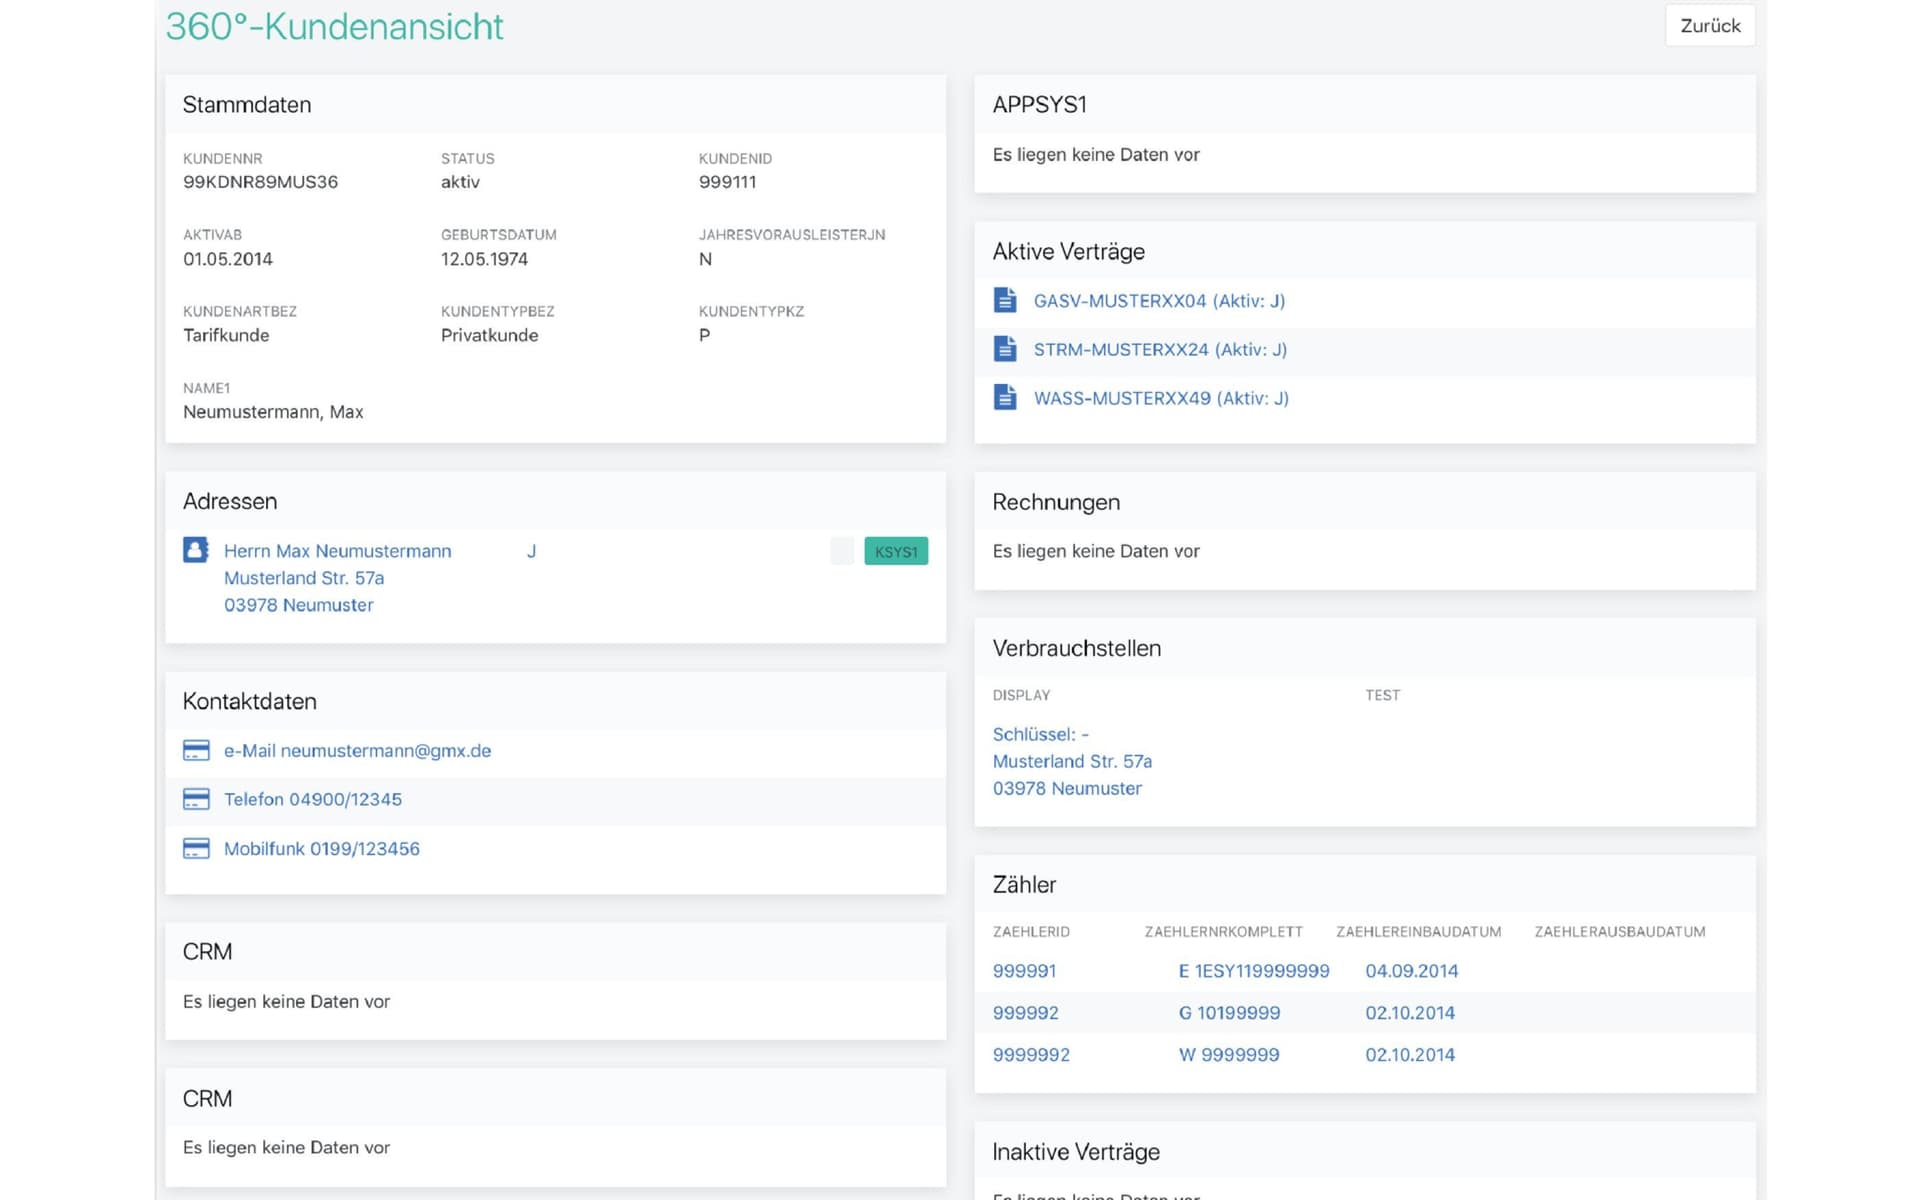Click the contact card icon beside the e-Mail entry
This screenshot has height=1200, width=1920.
pyautogui.click(x=196, y=751)
